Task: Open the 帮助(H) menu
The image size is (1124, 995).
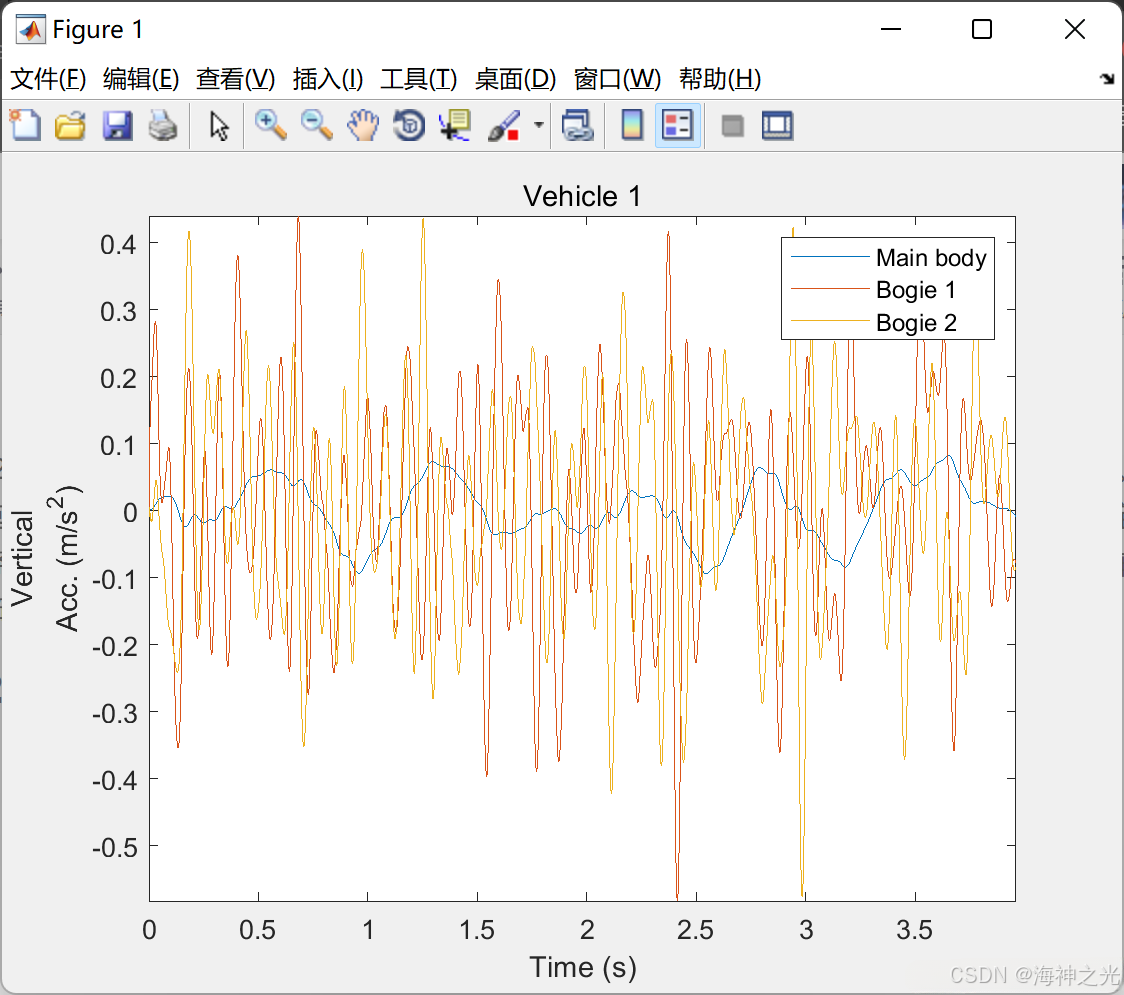Action: pyautogui.click(x=720, y=78)
